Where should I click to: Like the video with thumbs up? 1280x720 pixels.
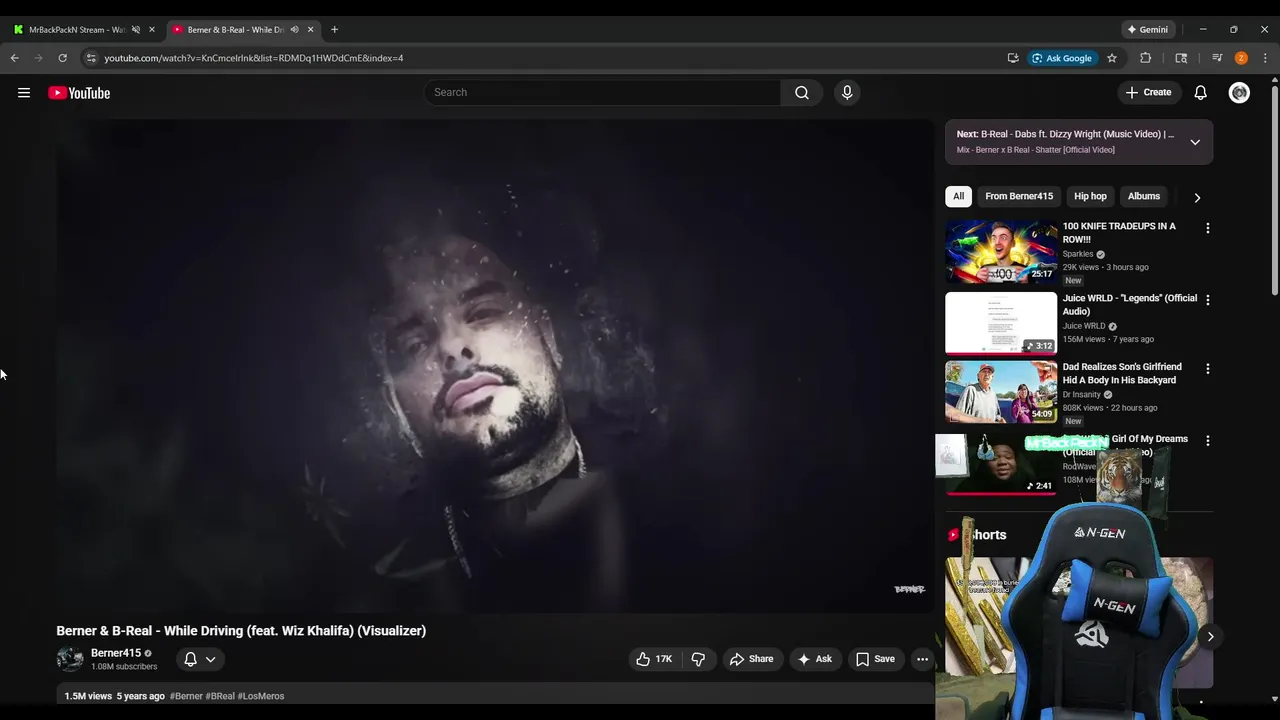click(653, 659)
